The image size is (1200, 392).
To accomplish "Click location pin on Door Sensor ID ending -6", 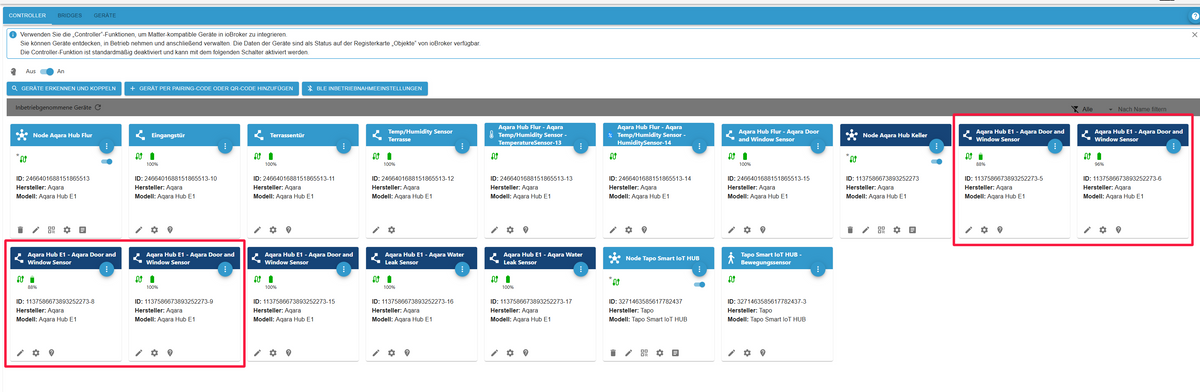I will pyautogui.click(x=1118, y=229).
